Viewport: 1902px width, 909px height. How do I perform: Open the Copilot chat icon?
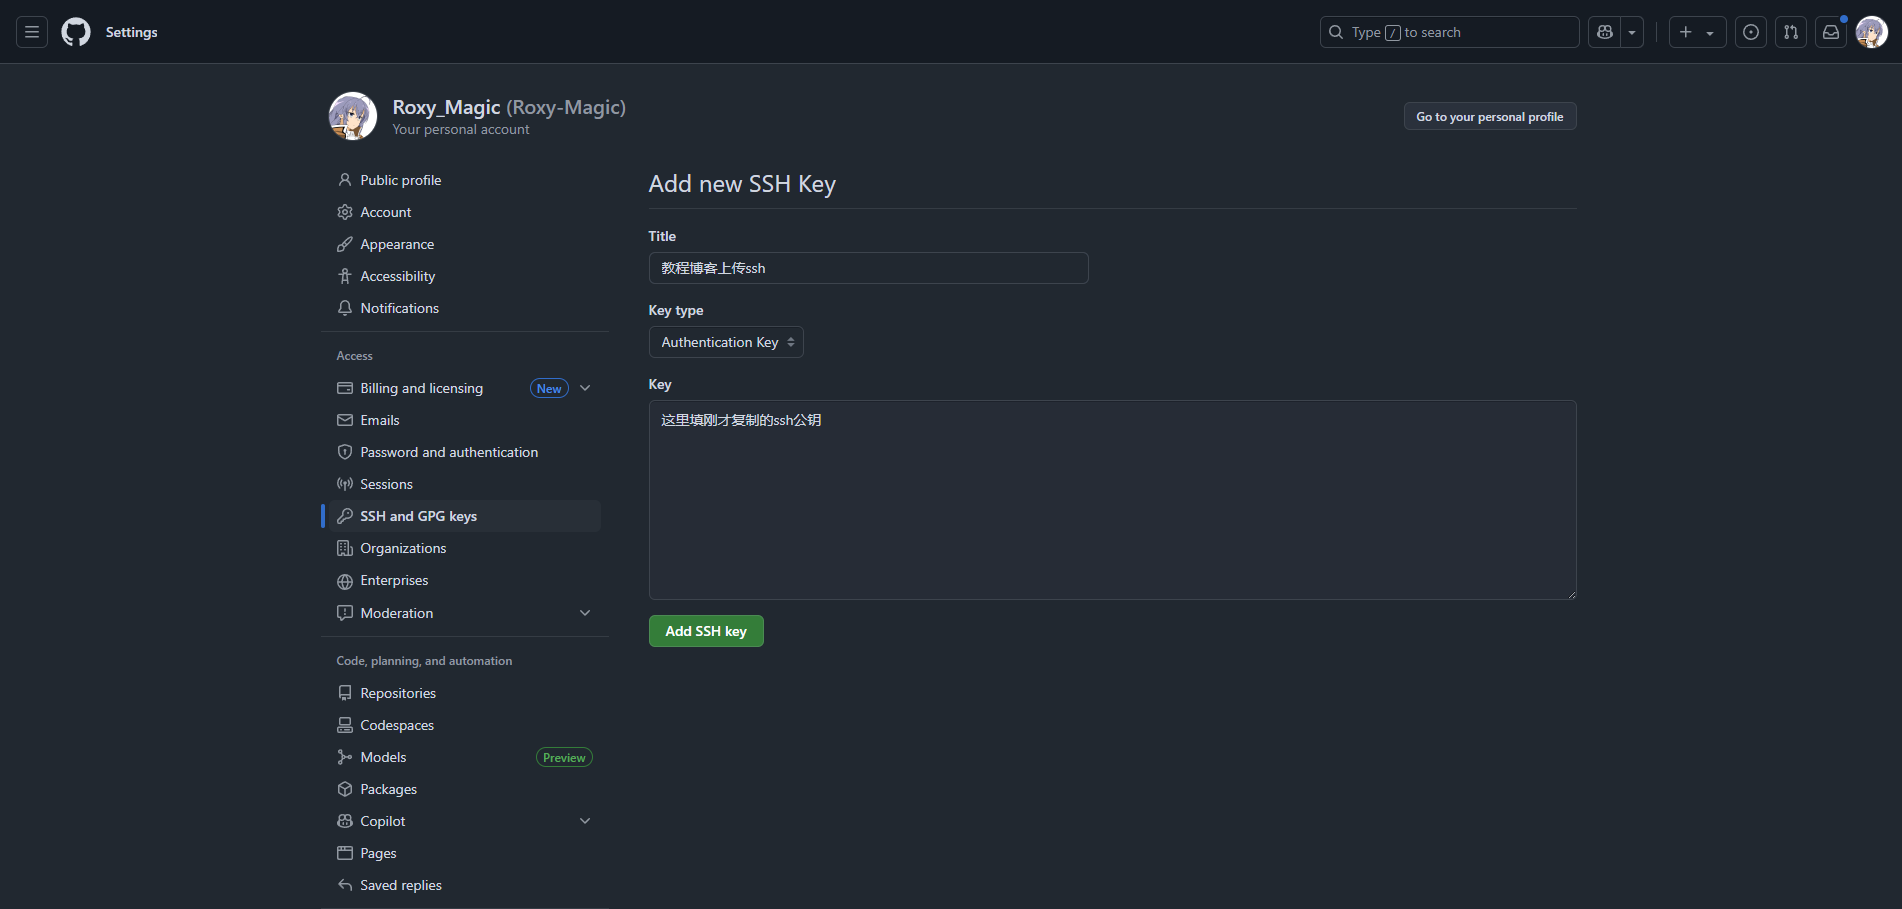coord(1605,32)
